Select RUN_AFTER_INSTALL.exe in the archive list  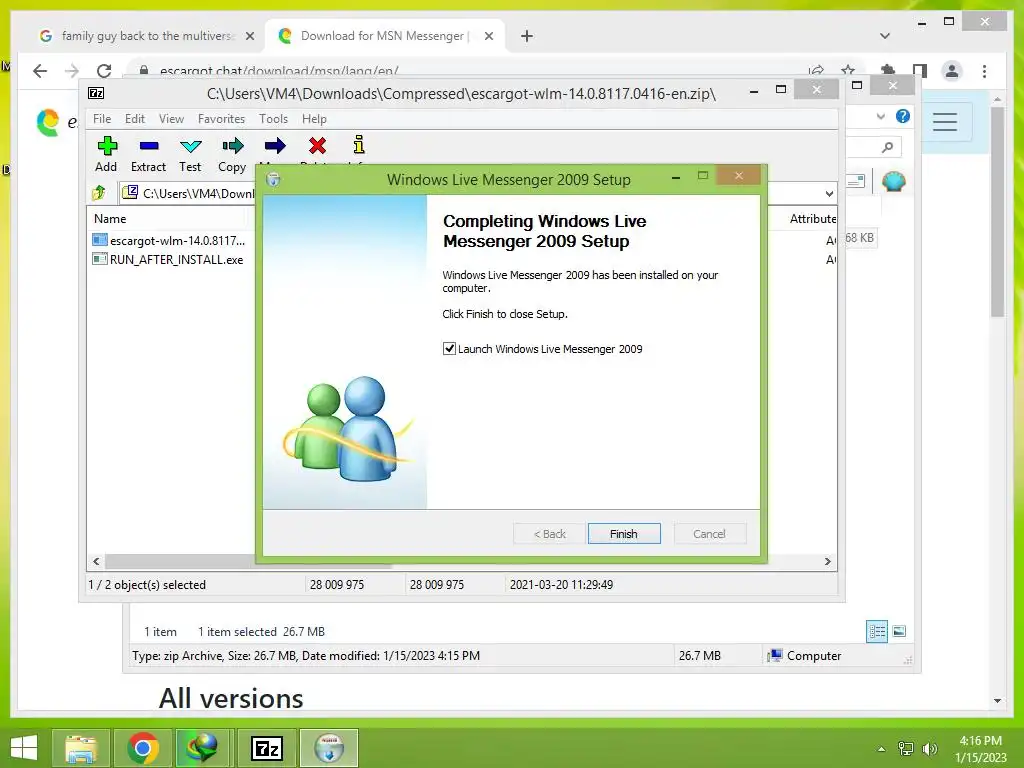pos(168,259)
